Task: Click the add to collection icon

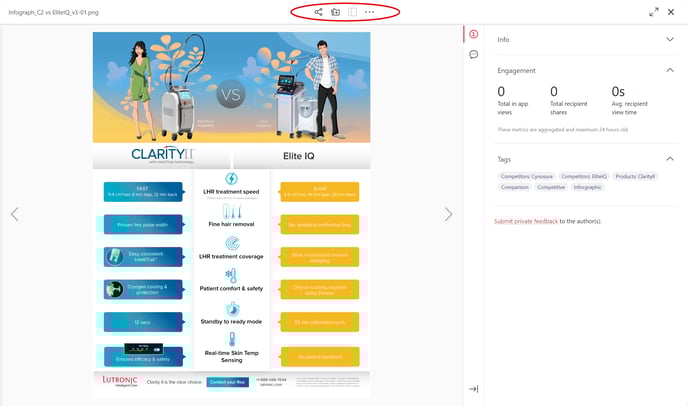Action: [x=336, y=12]
